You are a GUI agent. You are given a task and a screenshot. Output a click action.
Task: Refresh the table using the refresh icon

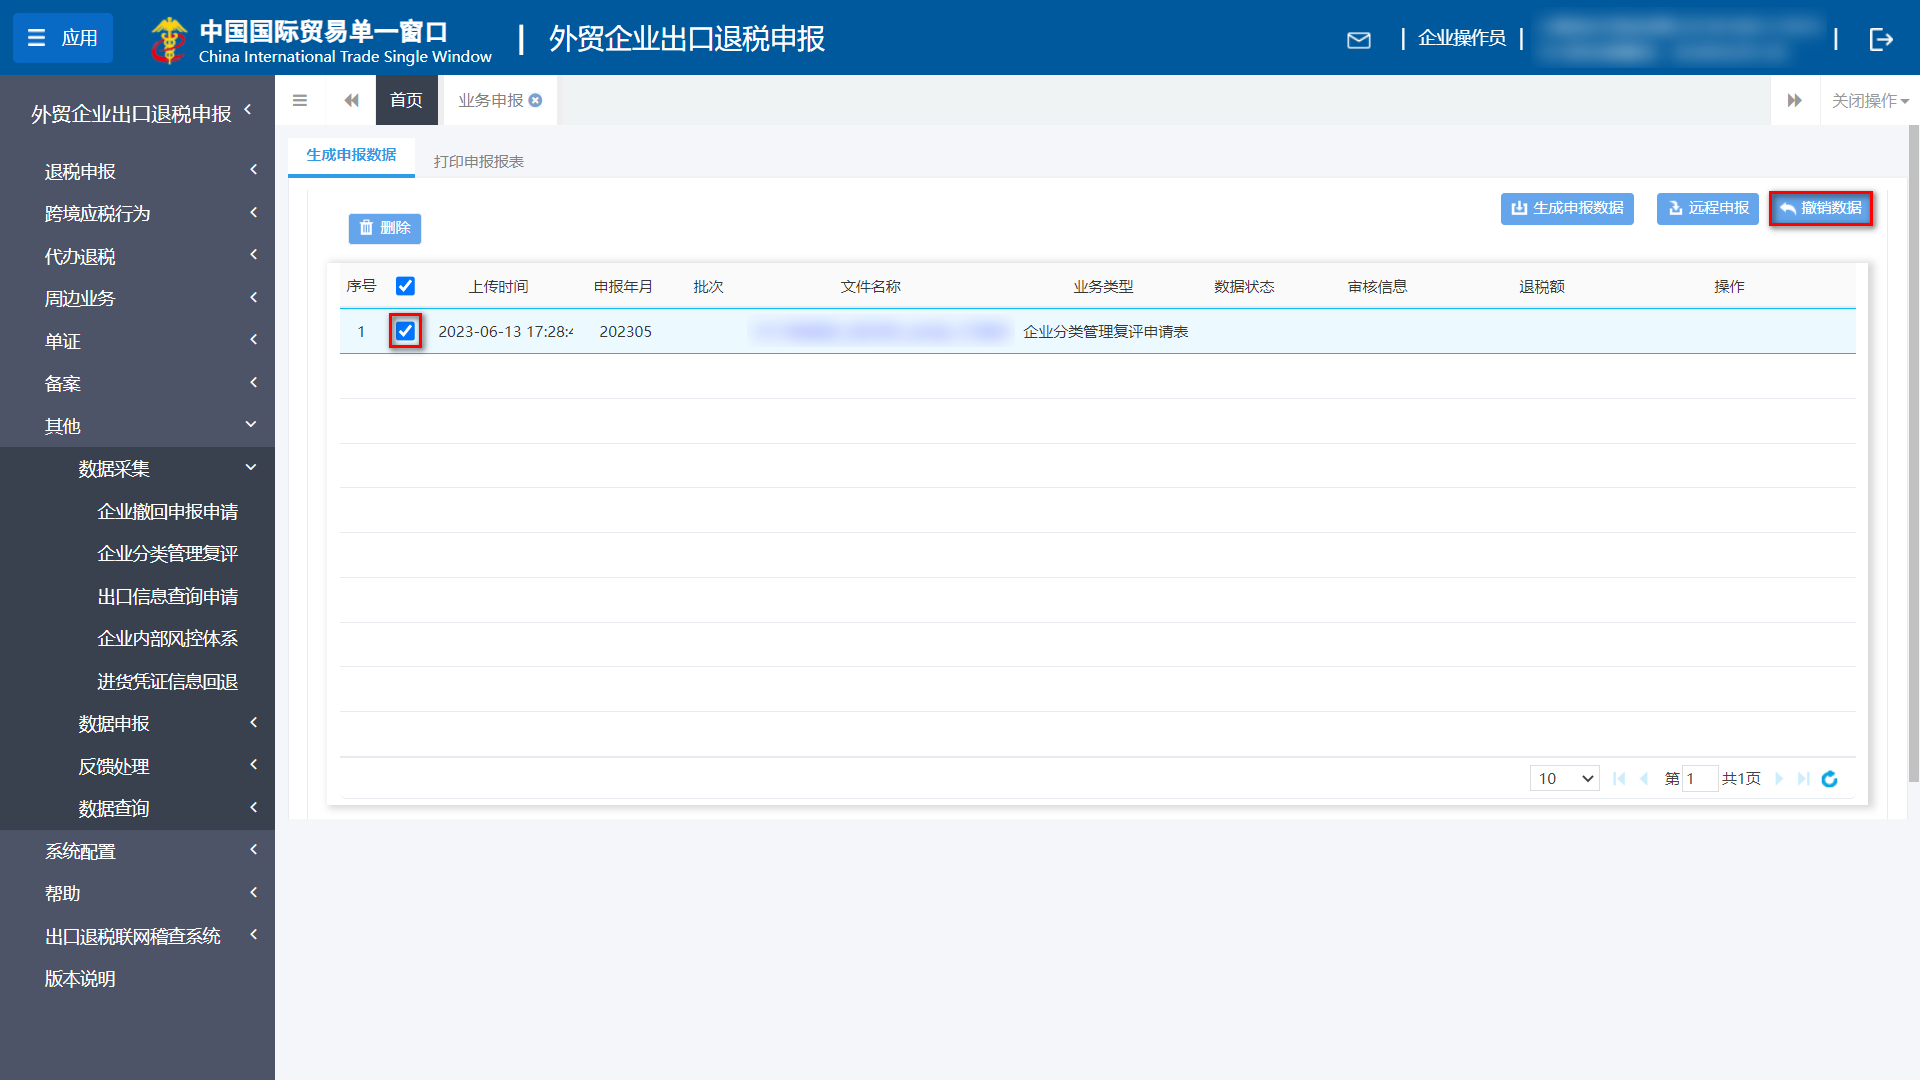click(1829, 778)
